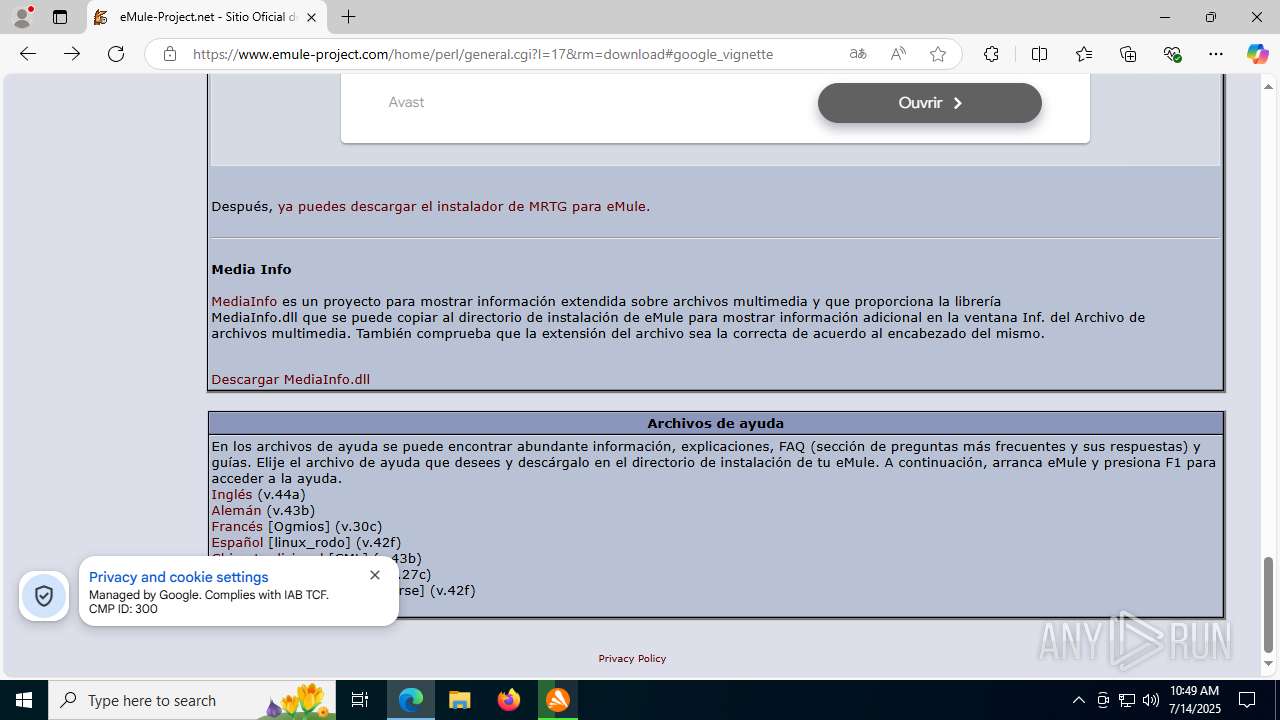Go forward to next page

(x=72, y=54)
